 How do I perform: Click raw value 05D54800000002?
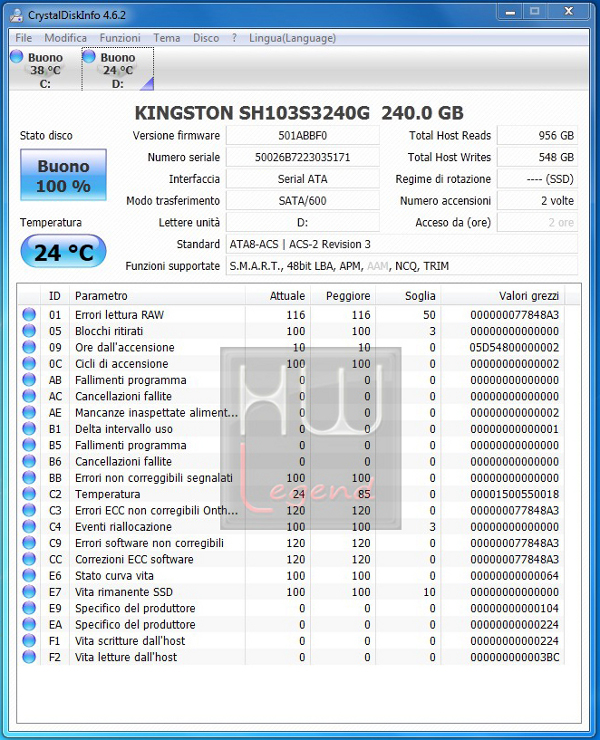(515, 347)
